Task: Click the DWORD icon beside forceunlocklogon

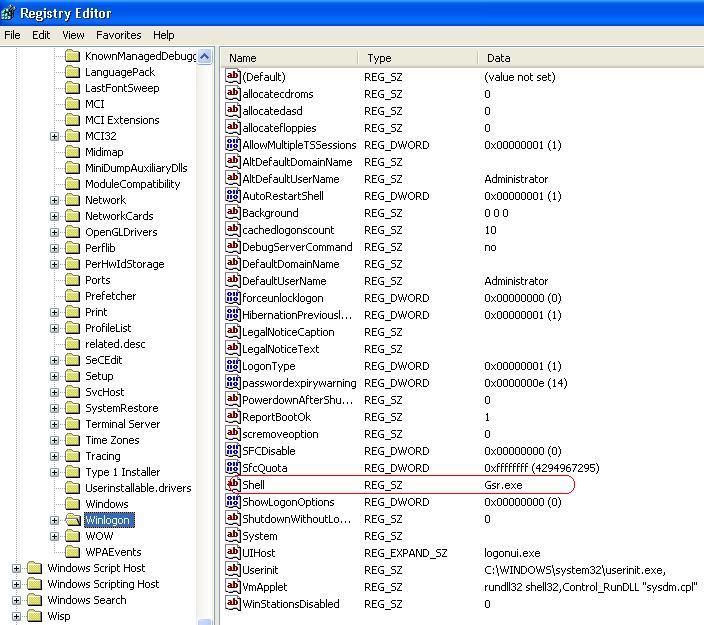Action: click(233, 297)
